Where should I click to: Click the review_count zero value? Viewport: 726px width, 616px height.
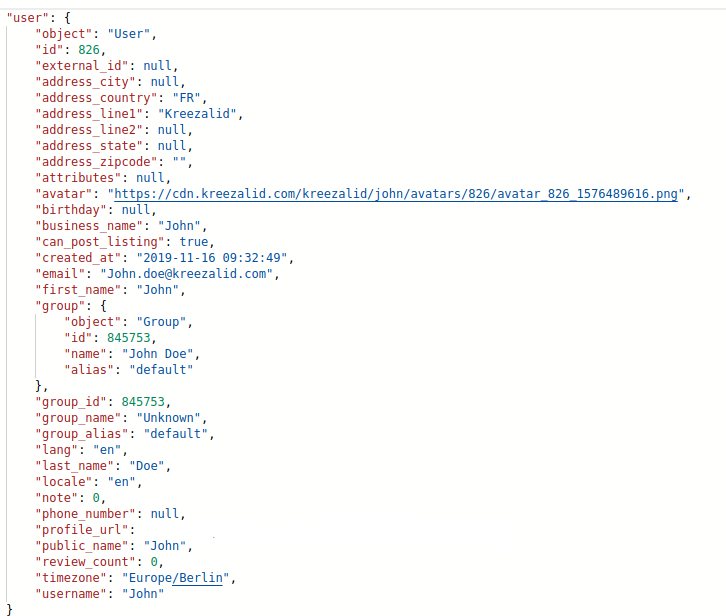(x=154, y=562)
